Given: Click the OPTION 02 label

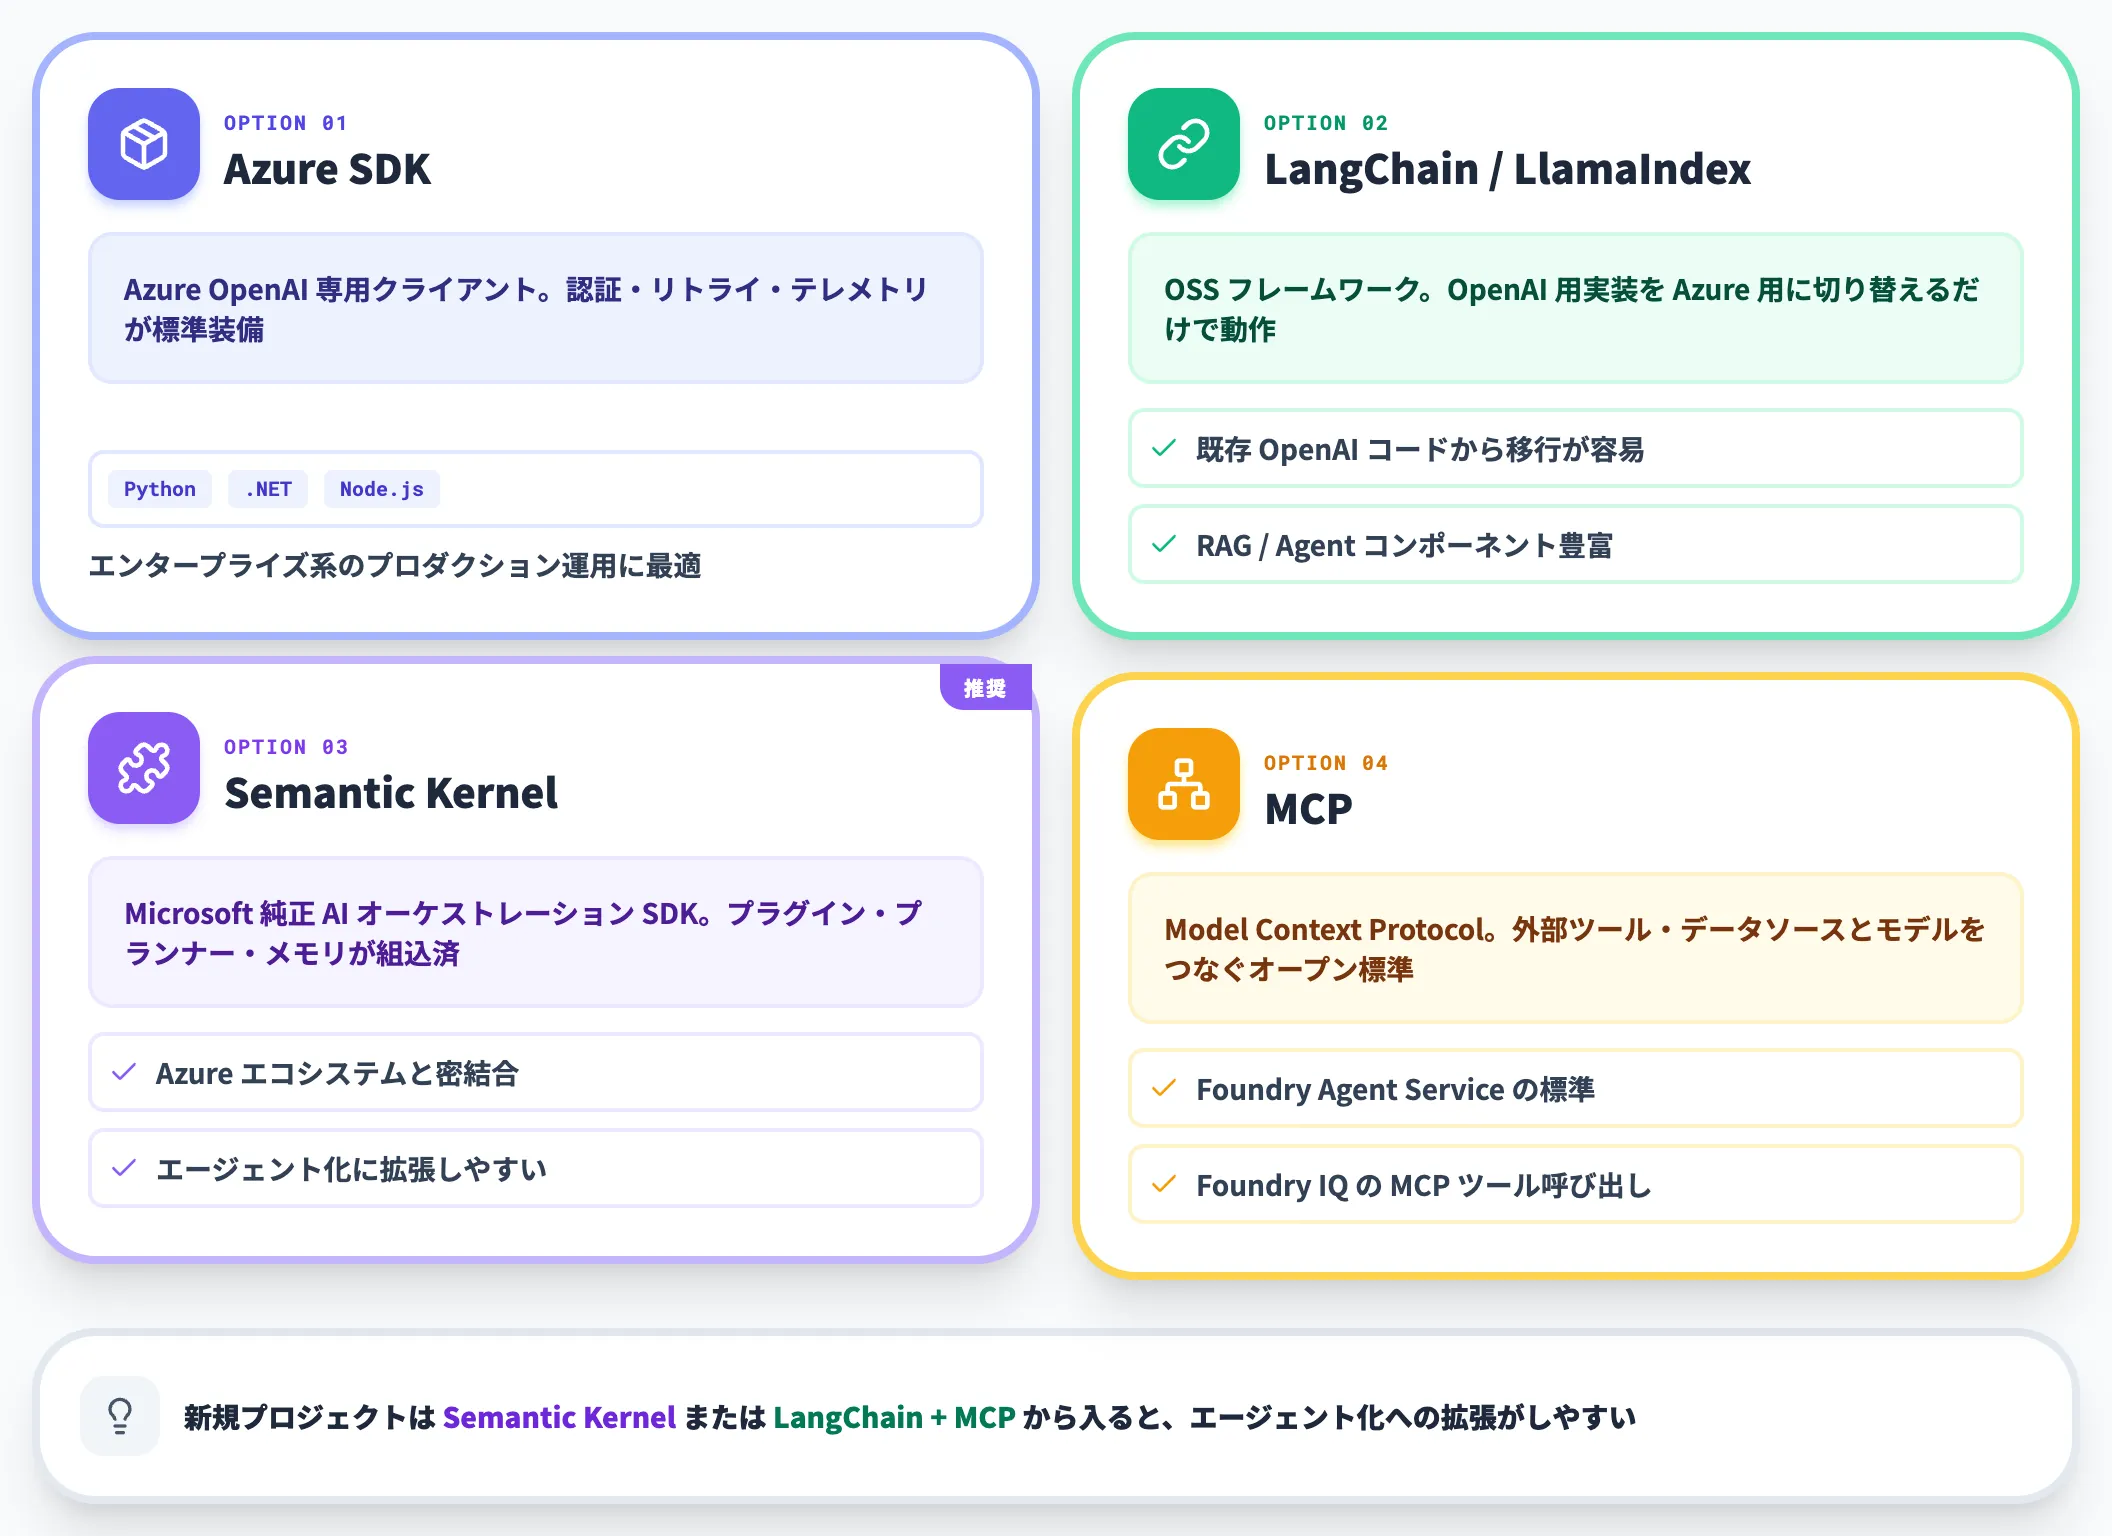Looking at the screenshot, I should coord(1325,123).
